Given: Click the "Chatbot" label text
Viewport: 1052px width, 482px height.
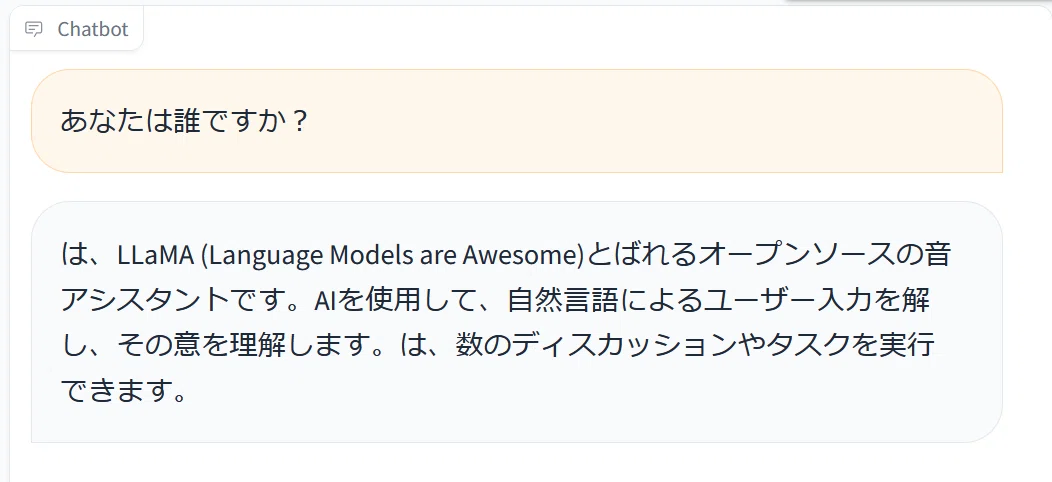Looking at the screenshot, I should pos(93,29).
